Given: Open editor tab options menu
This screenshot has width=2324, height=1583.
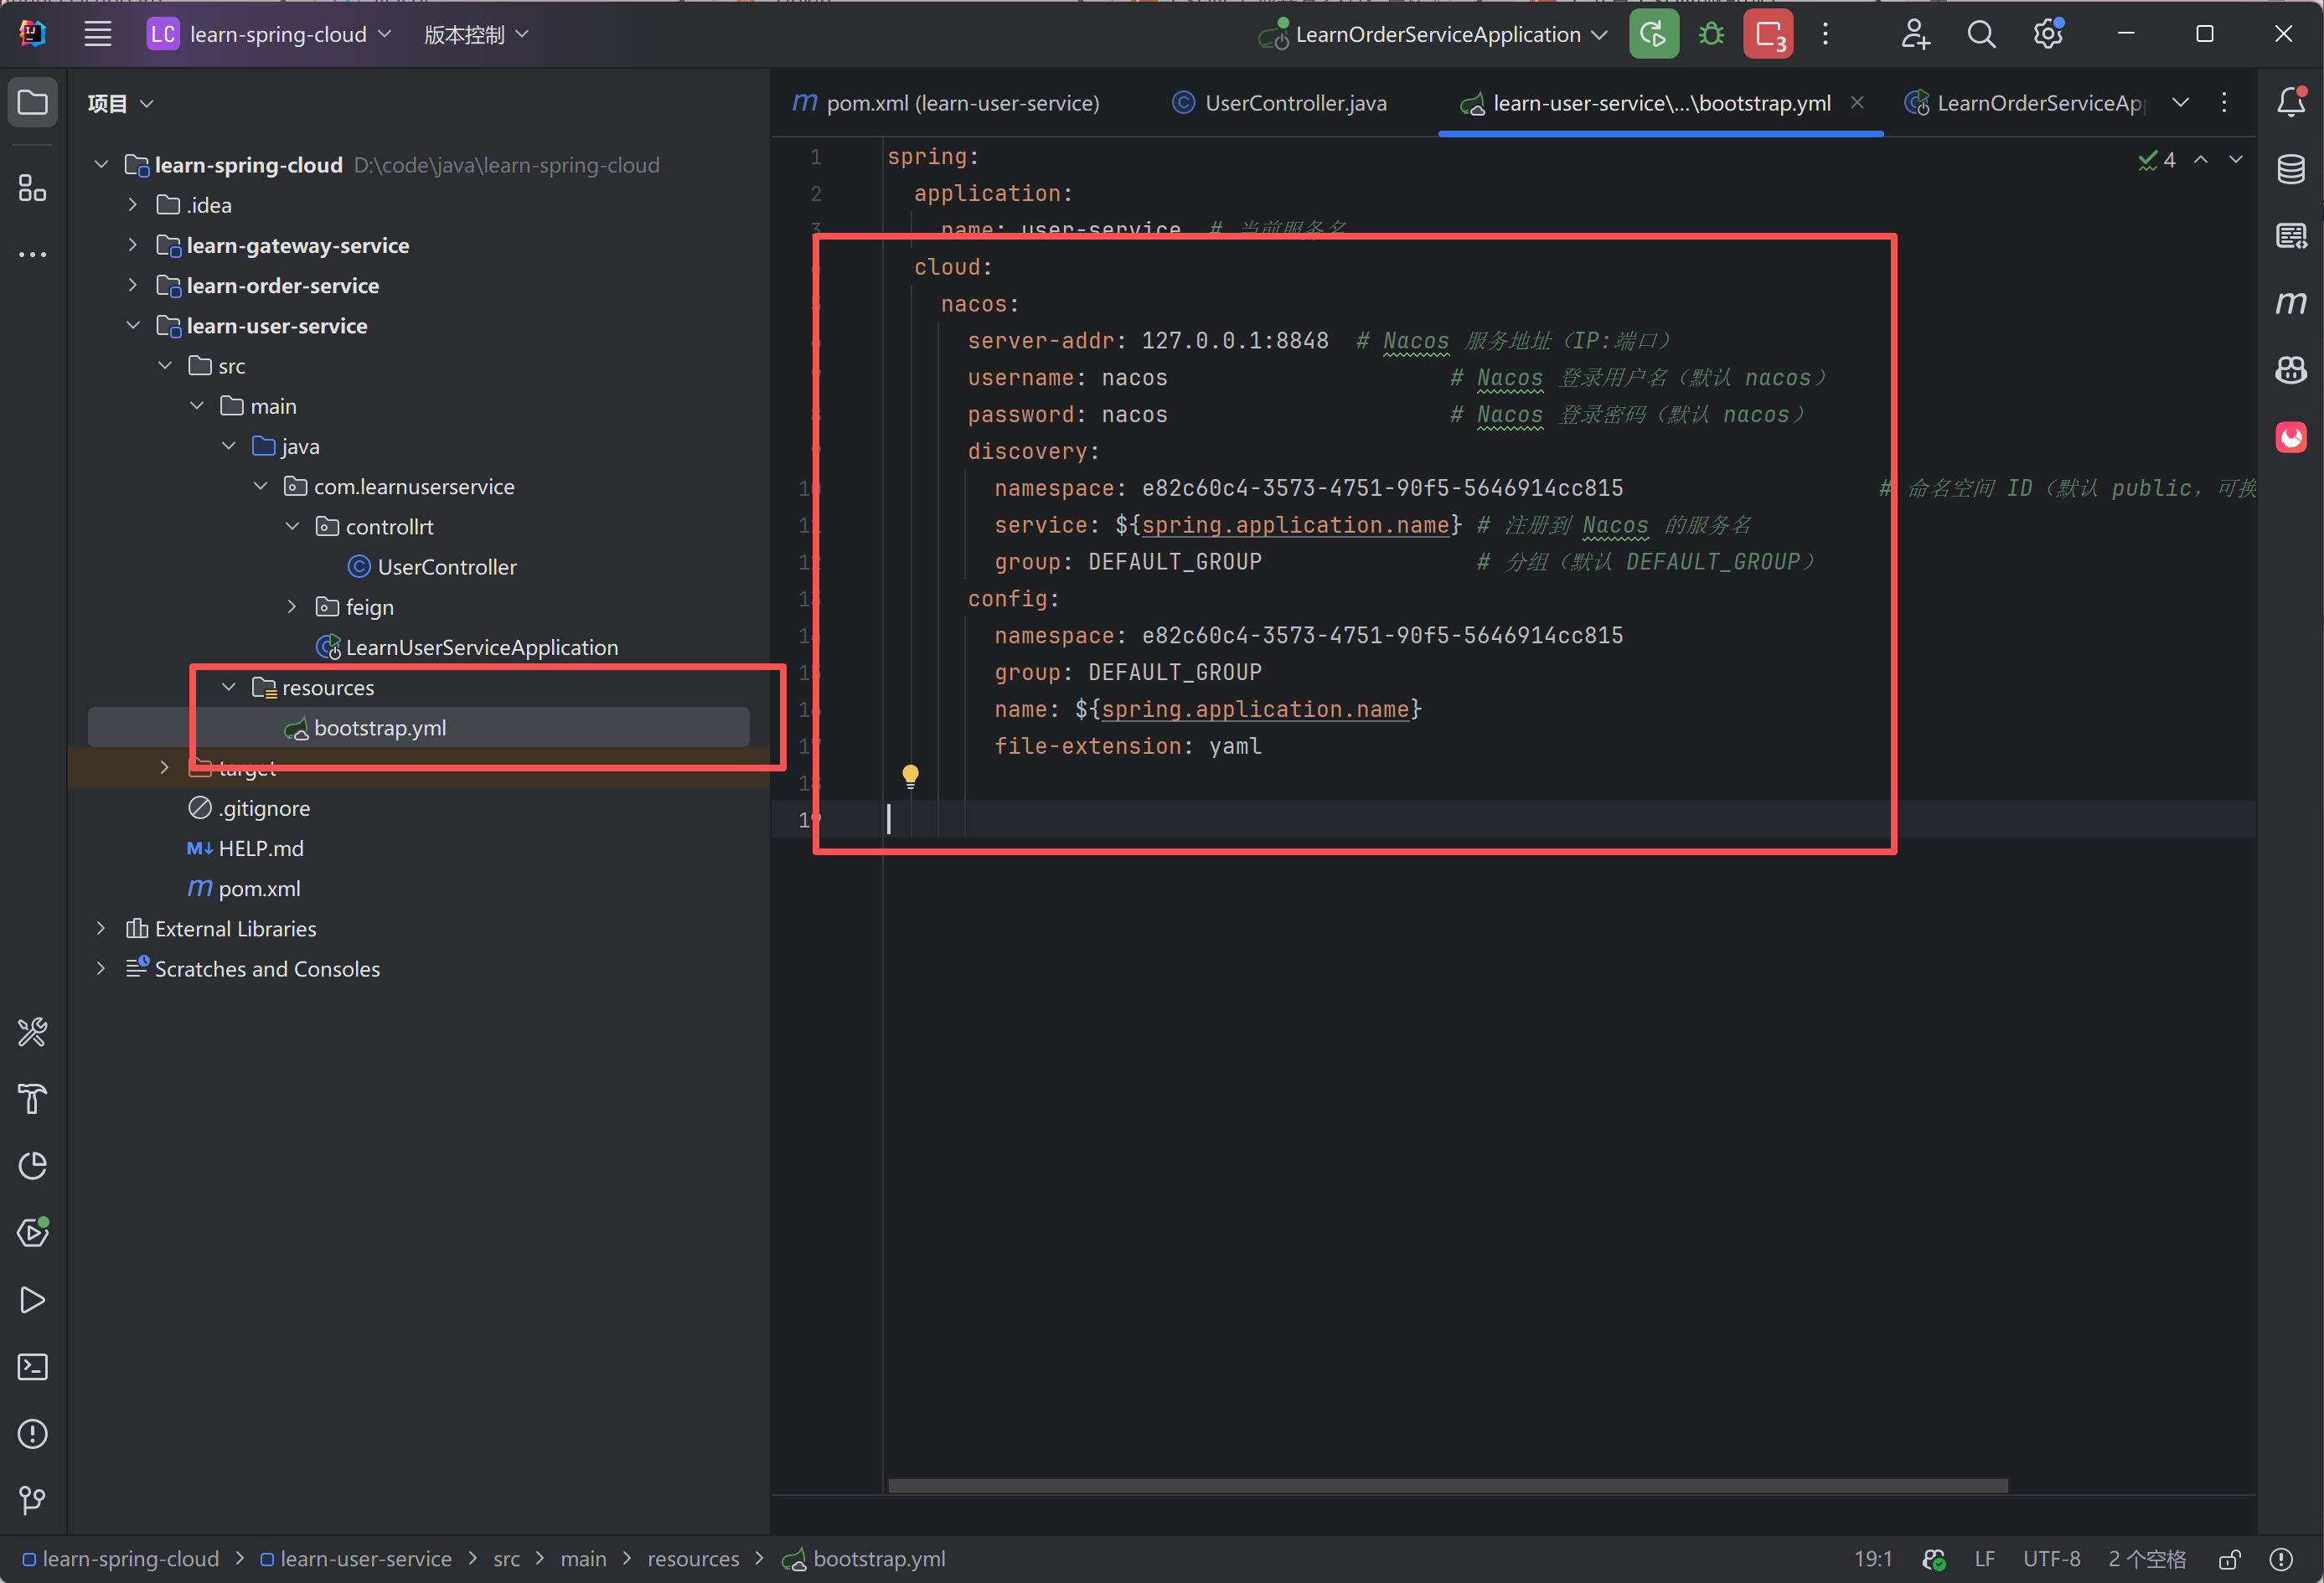Looking at the screenshot, I should pyautogui.click(x=2224, y=102).
